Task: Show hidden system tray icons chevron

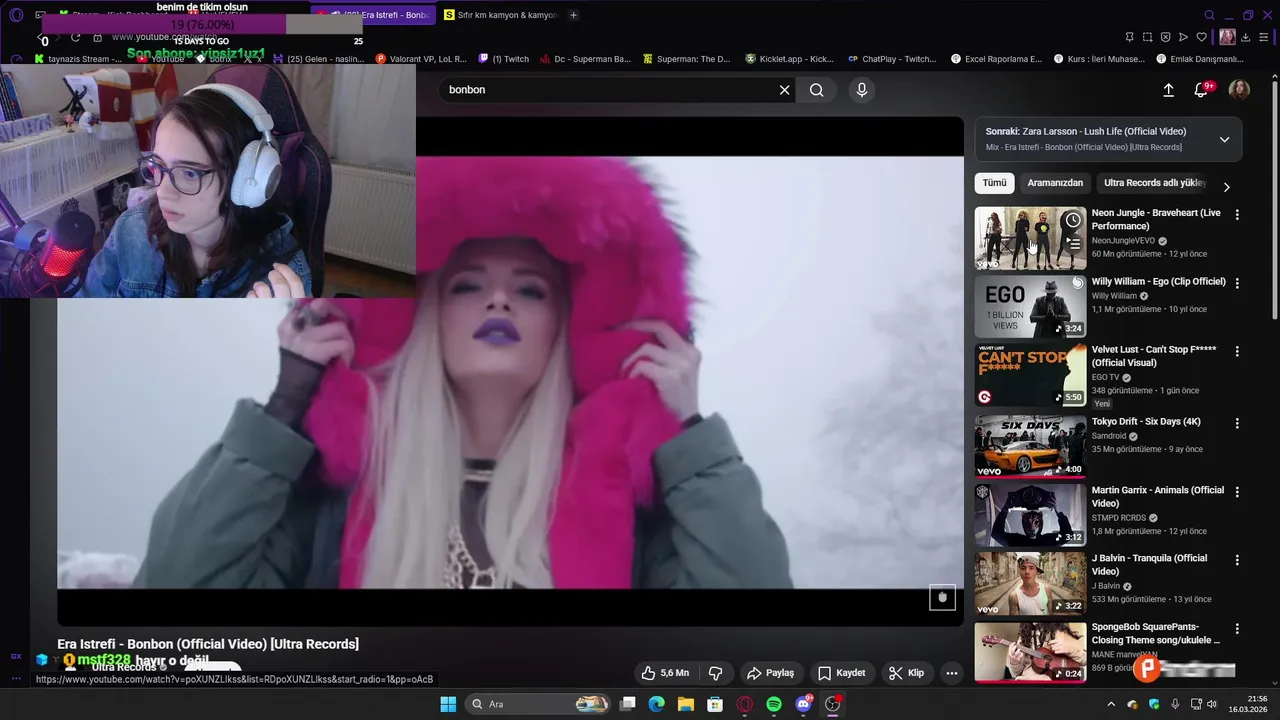Action: click(1111, 704)
